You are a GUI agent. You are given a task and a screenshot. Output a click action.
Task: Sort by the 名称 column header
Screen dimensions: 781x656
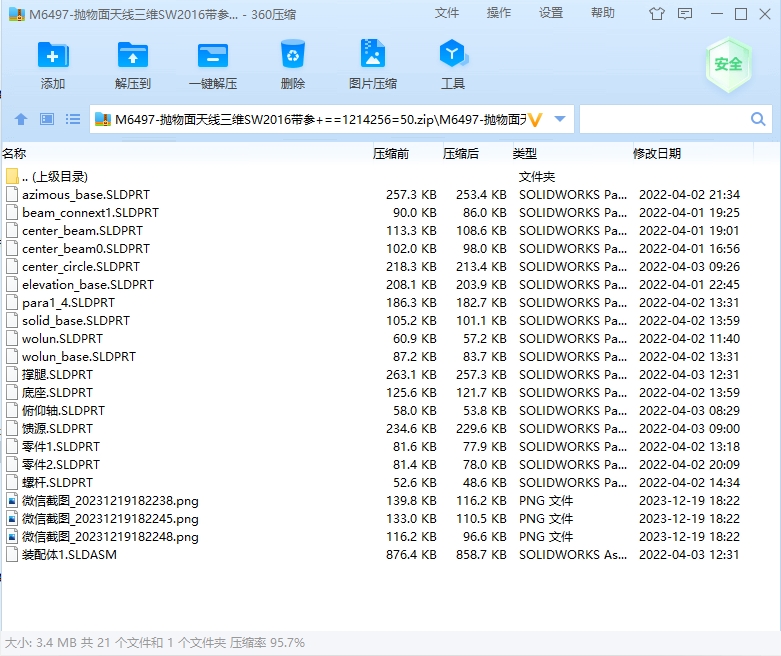coord(14,153)
